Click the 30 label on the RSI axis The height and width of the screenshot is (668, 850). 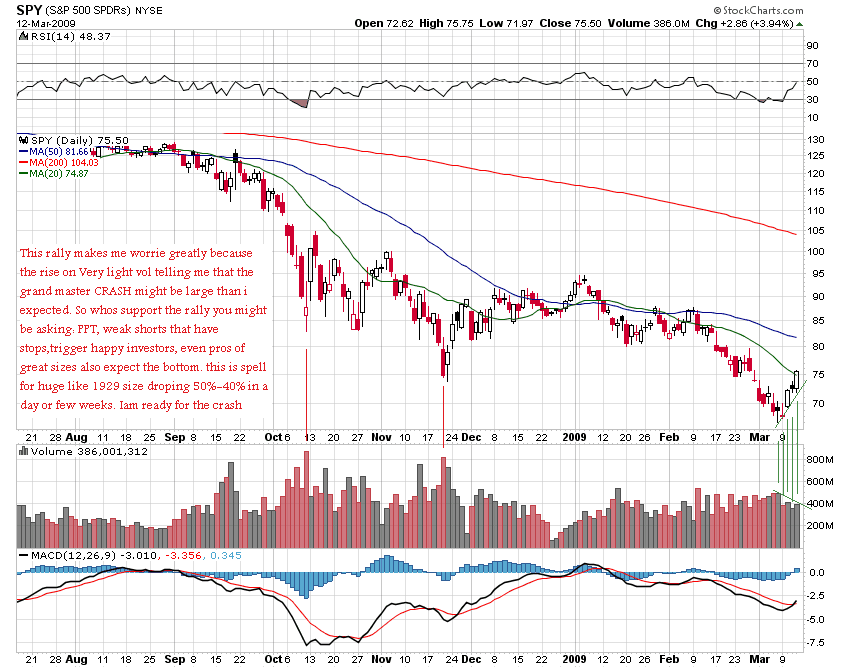tap(813, 100)
